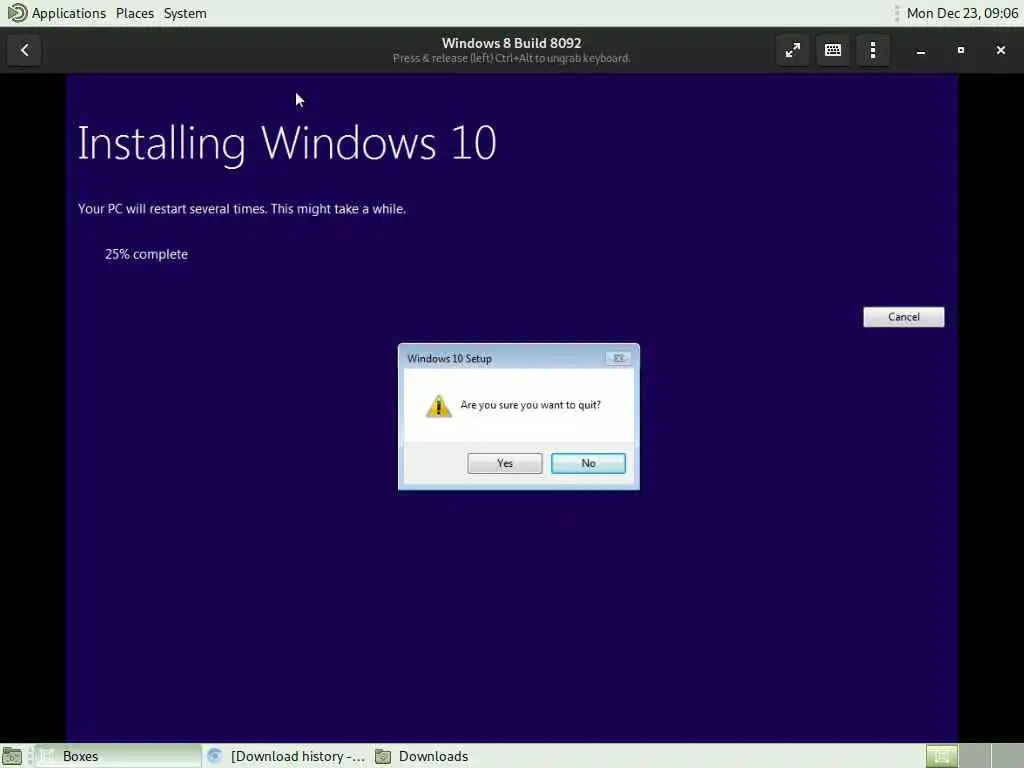Click the 'Installing Windows 10' heading
This screenshot has width=1024, height=768.
(287, 143)
